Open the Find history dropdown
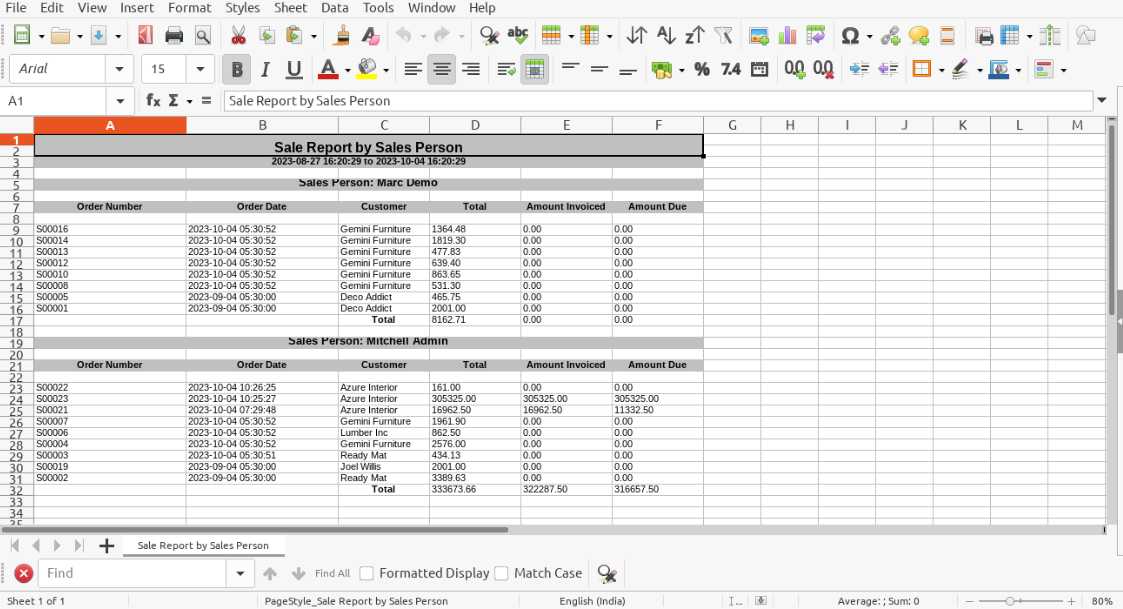 240,573
